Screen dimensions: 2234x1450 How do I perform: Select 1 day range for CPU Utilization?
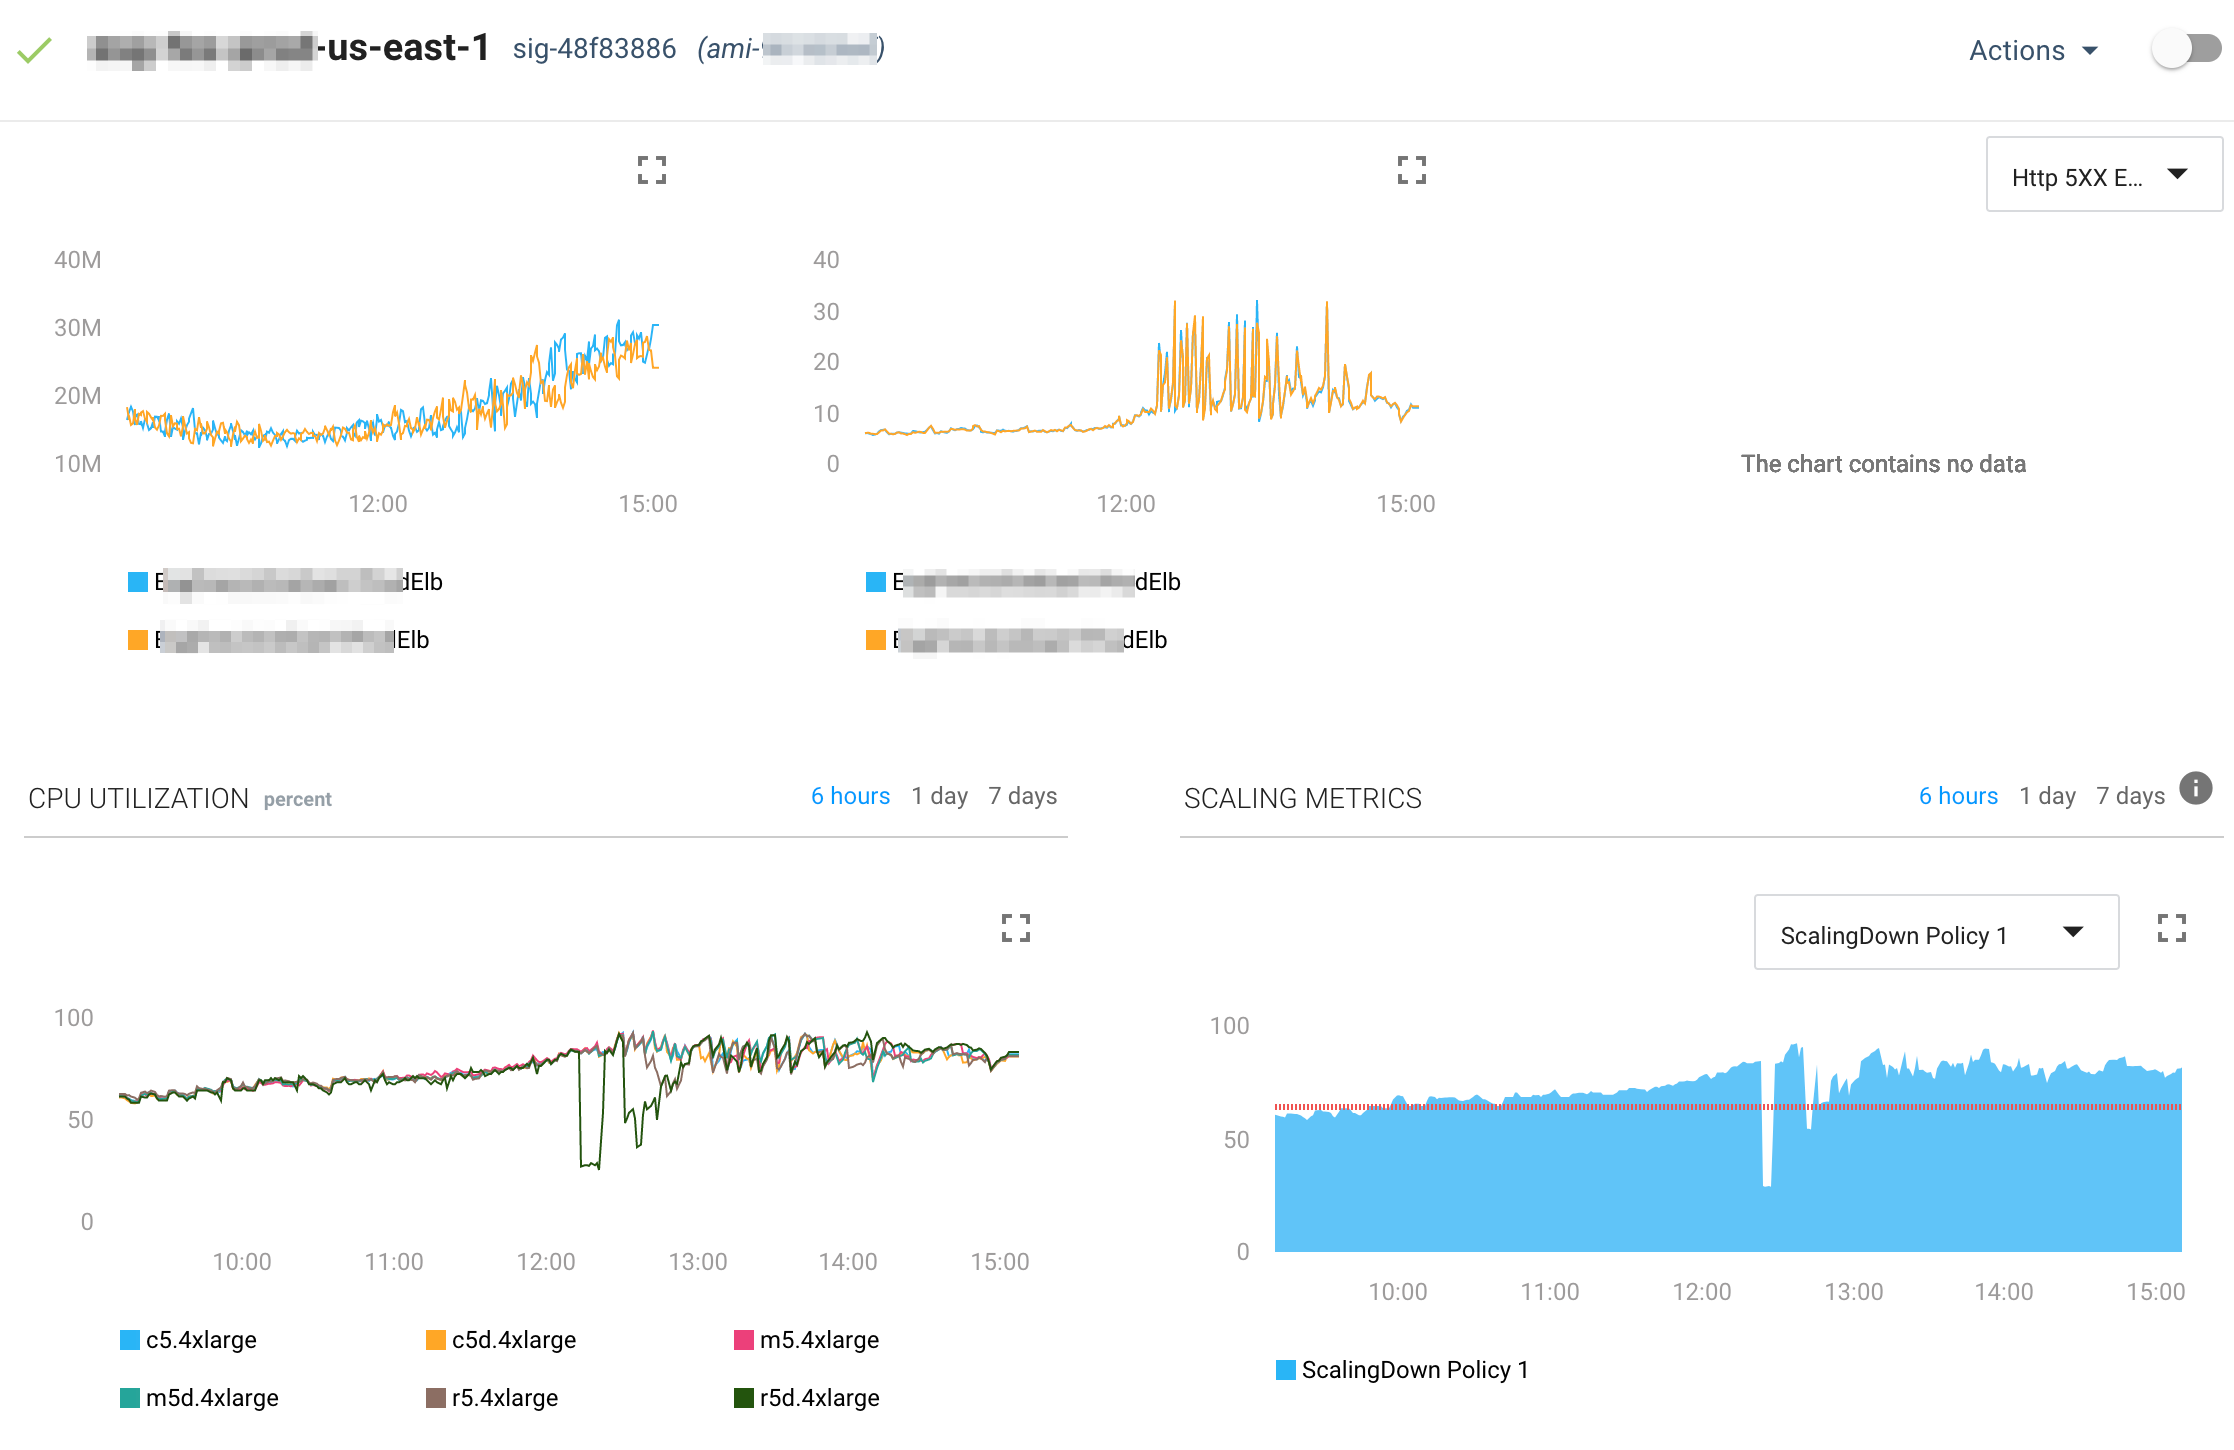(939, 796)
